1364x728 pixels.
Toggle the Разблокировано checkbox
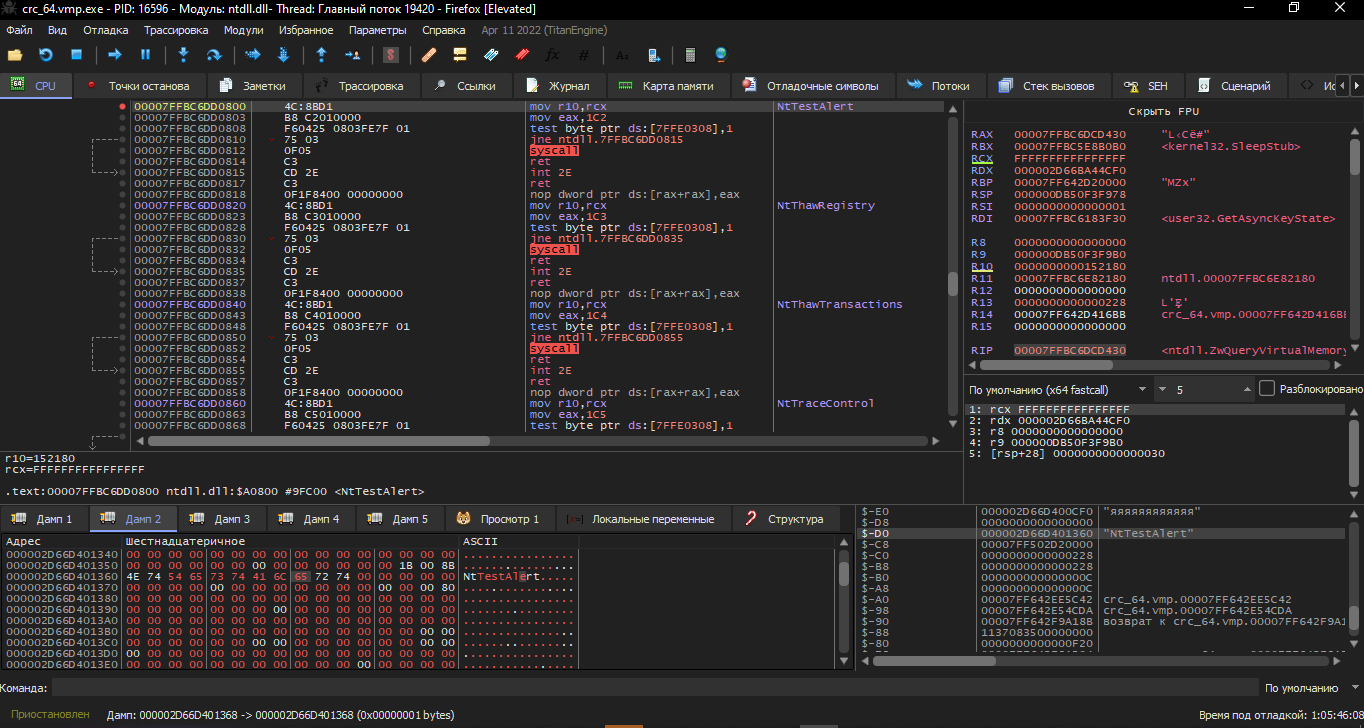[1267, 388]
